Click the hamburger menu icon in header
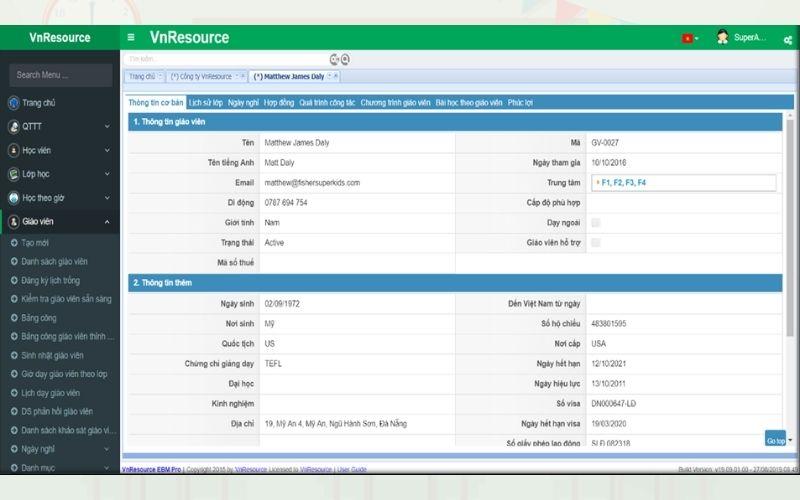Viewport: 800px width, 500px height. click(x=131, y=38)
